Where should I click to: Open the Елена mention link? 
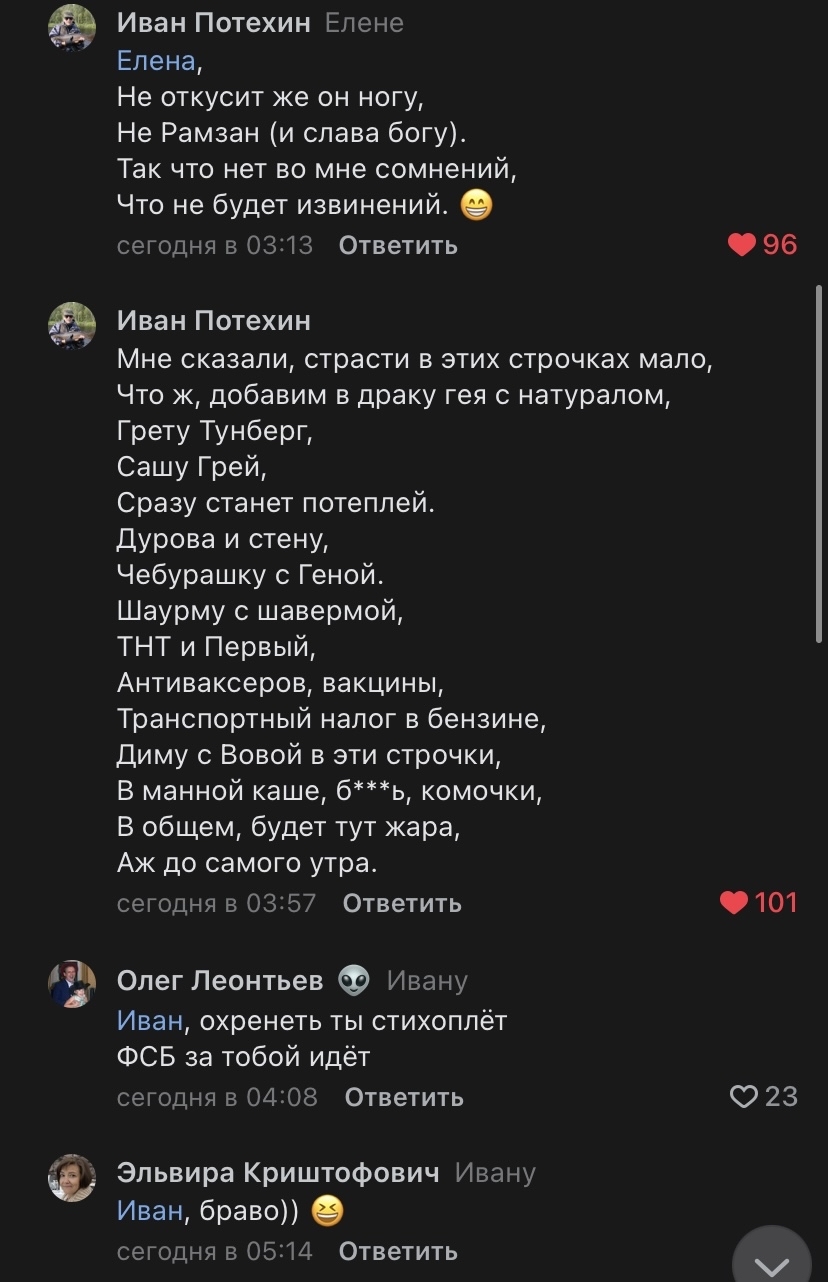tap(156, 61)
